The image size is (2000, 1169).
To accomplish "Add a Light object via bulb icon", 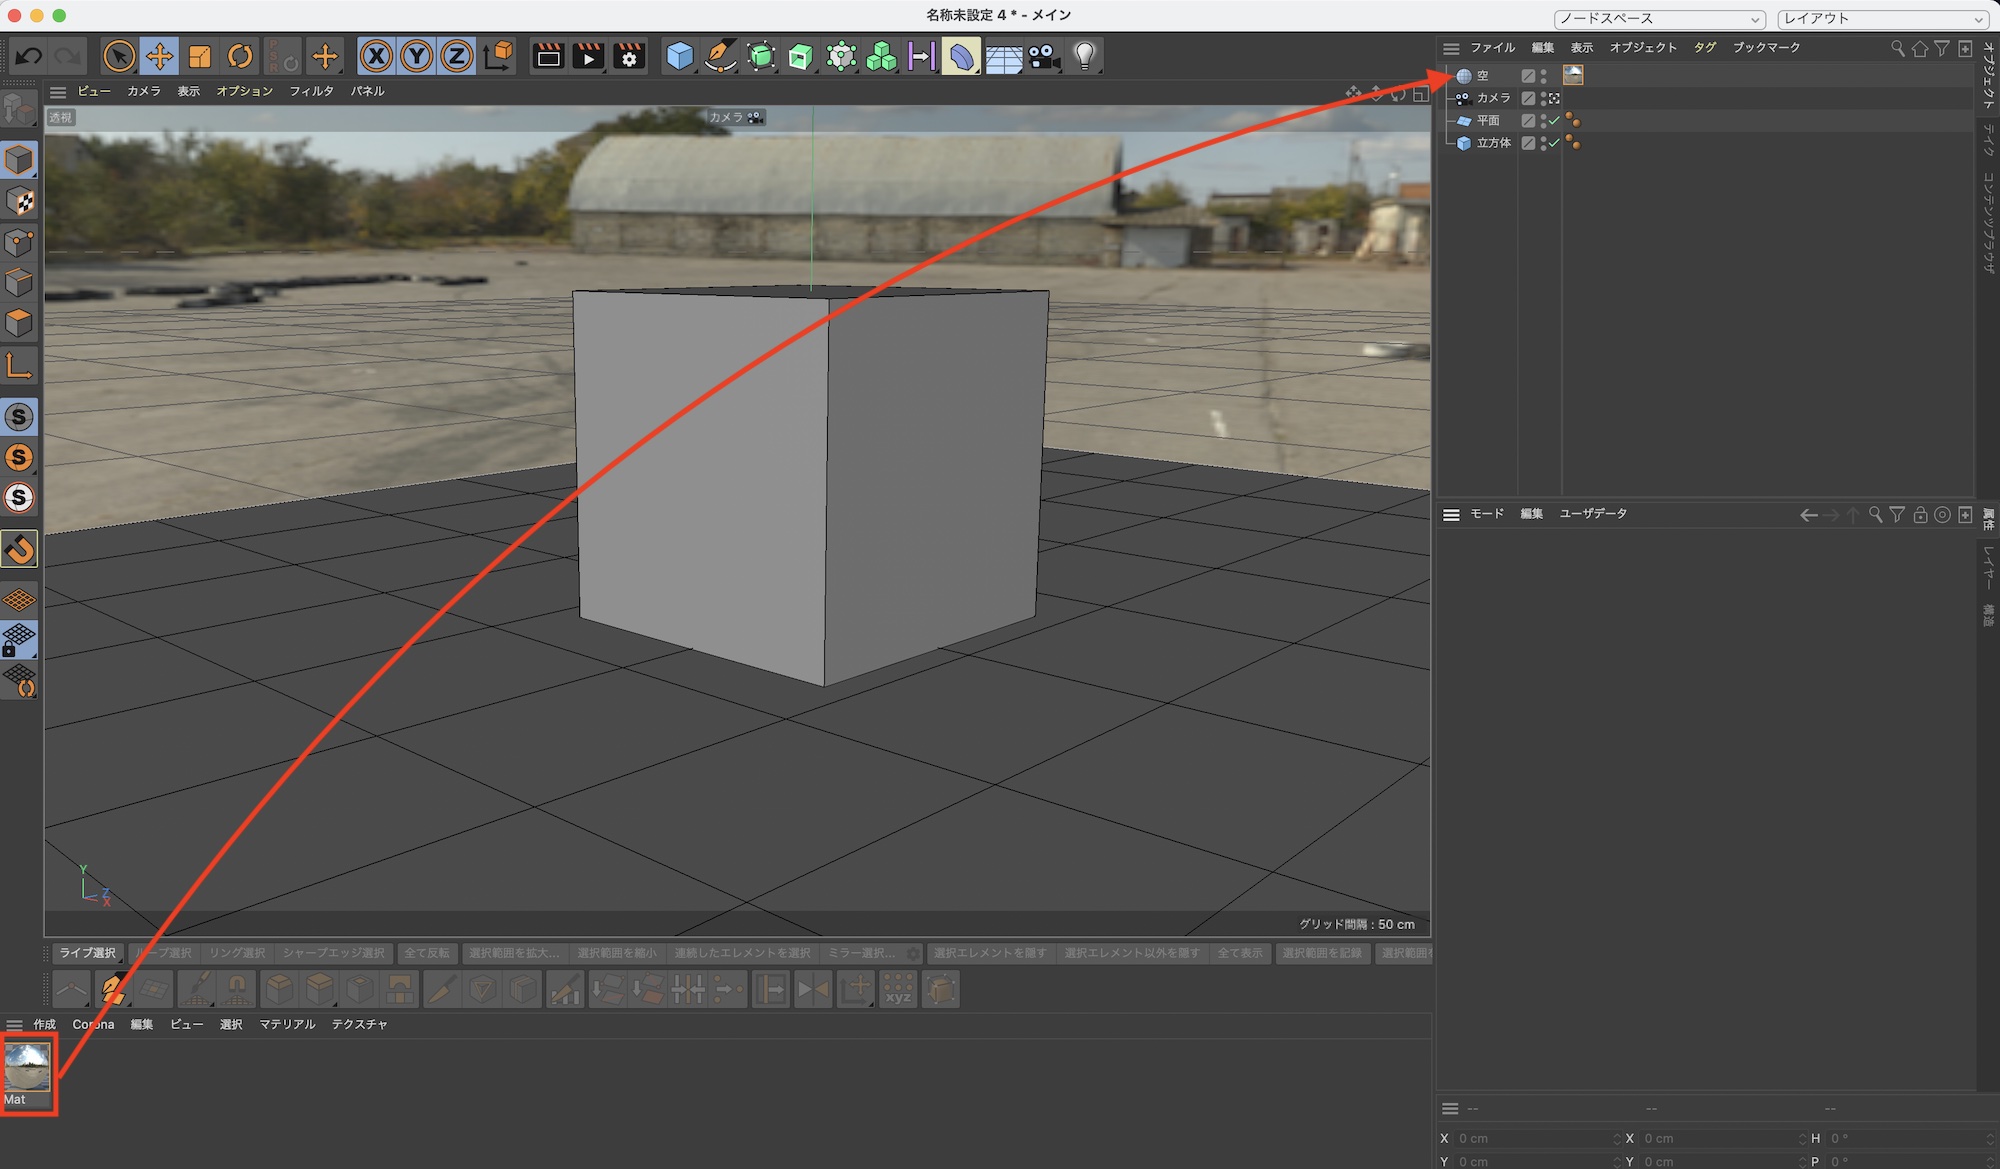I will point(1085,56).
